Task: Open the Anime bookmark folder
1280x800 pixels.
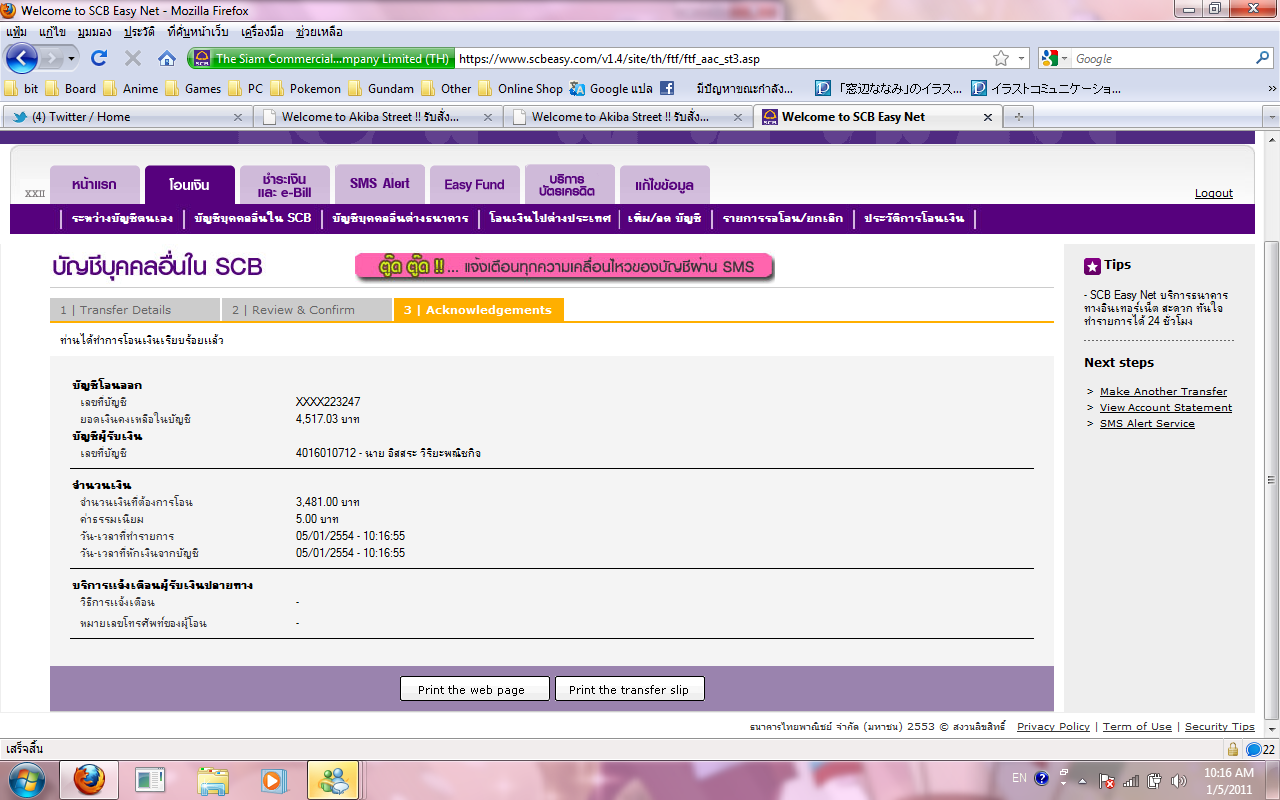Action: 131,88
